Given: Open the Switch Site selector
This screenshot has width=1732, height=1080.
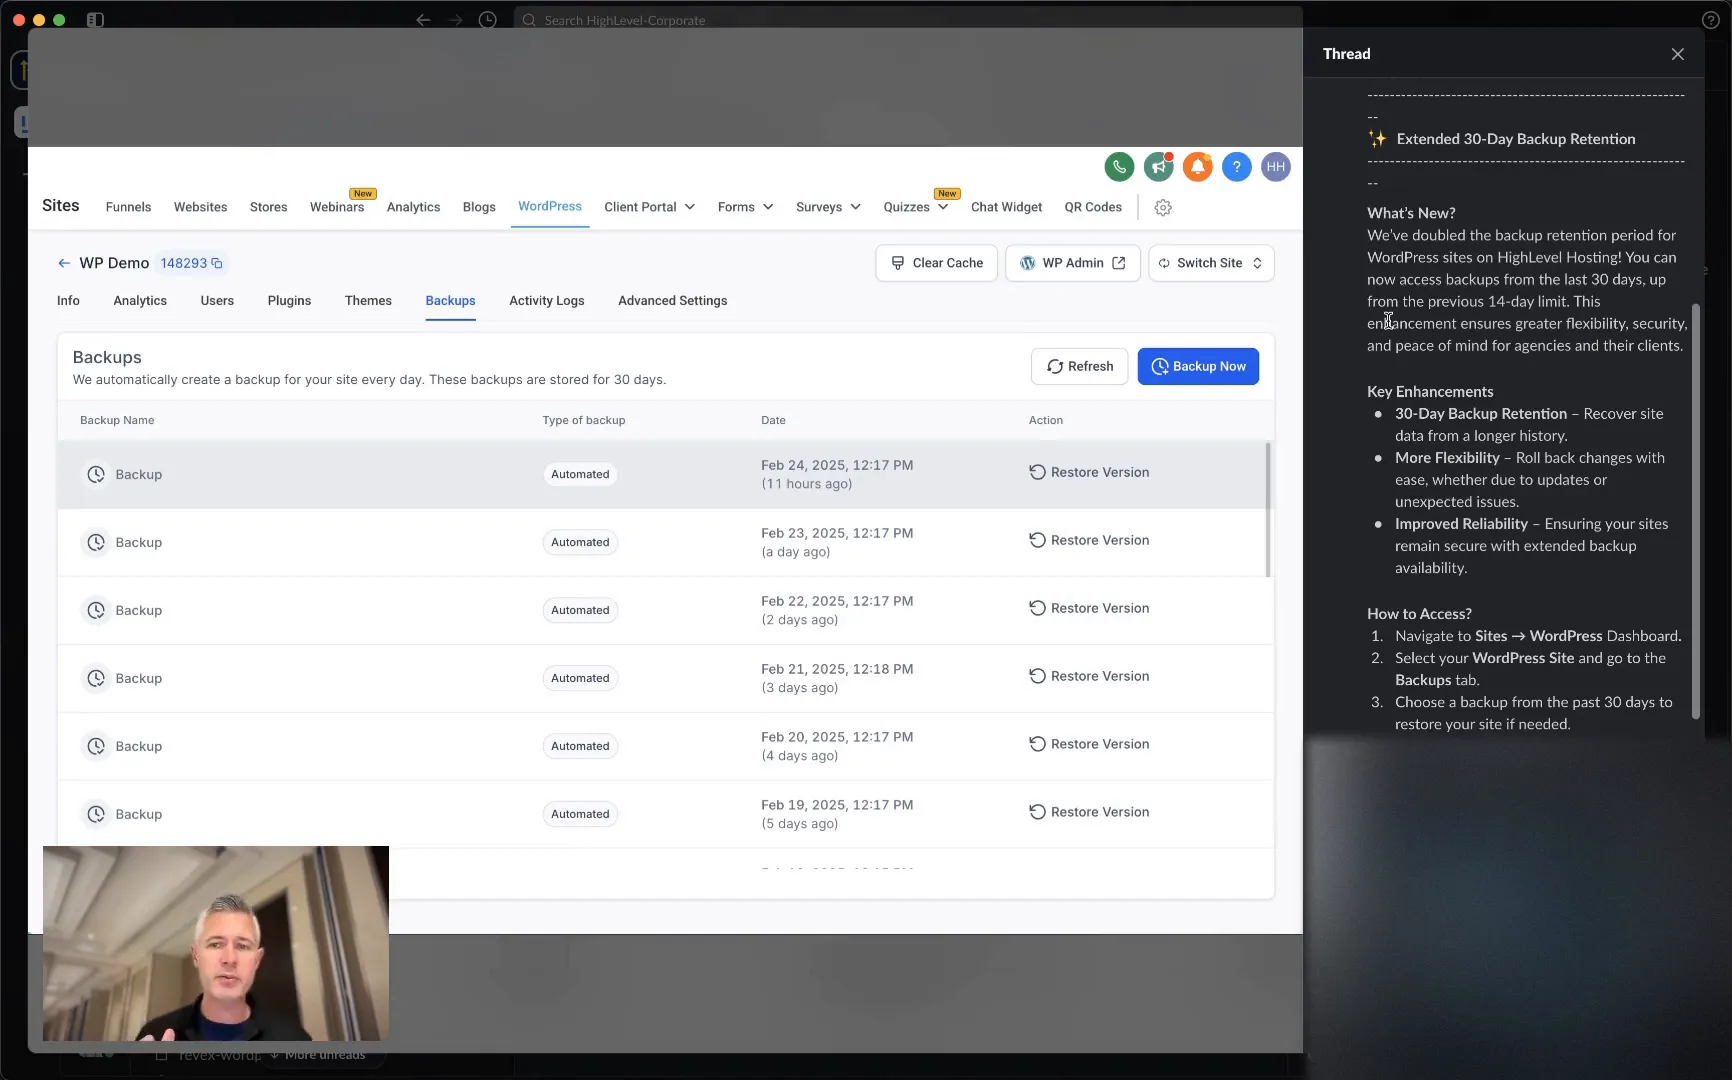Looking at the screenshot, I should tap(1211, 263).
